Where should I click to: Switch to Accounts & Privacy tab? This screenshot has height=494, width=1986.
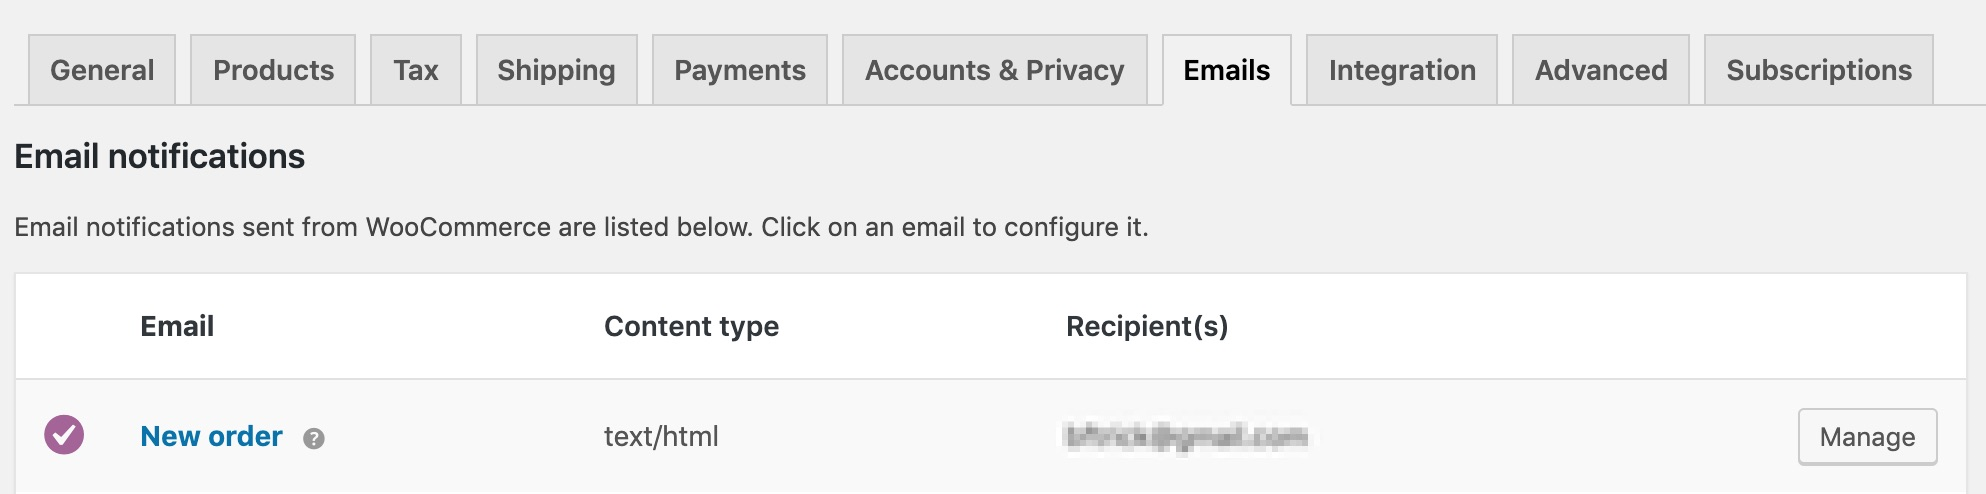click(x=995, y=70)
